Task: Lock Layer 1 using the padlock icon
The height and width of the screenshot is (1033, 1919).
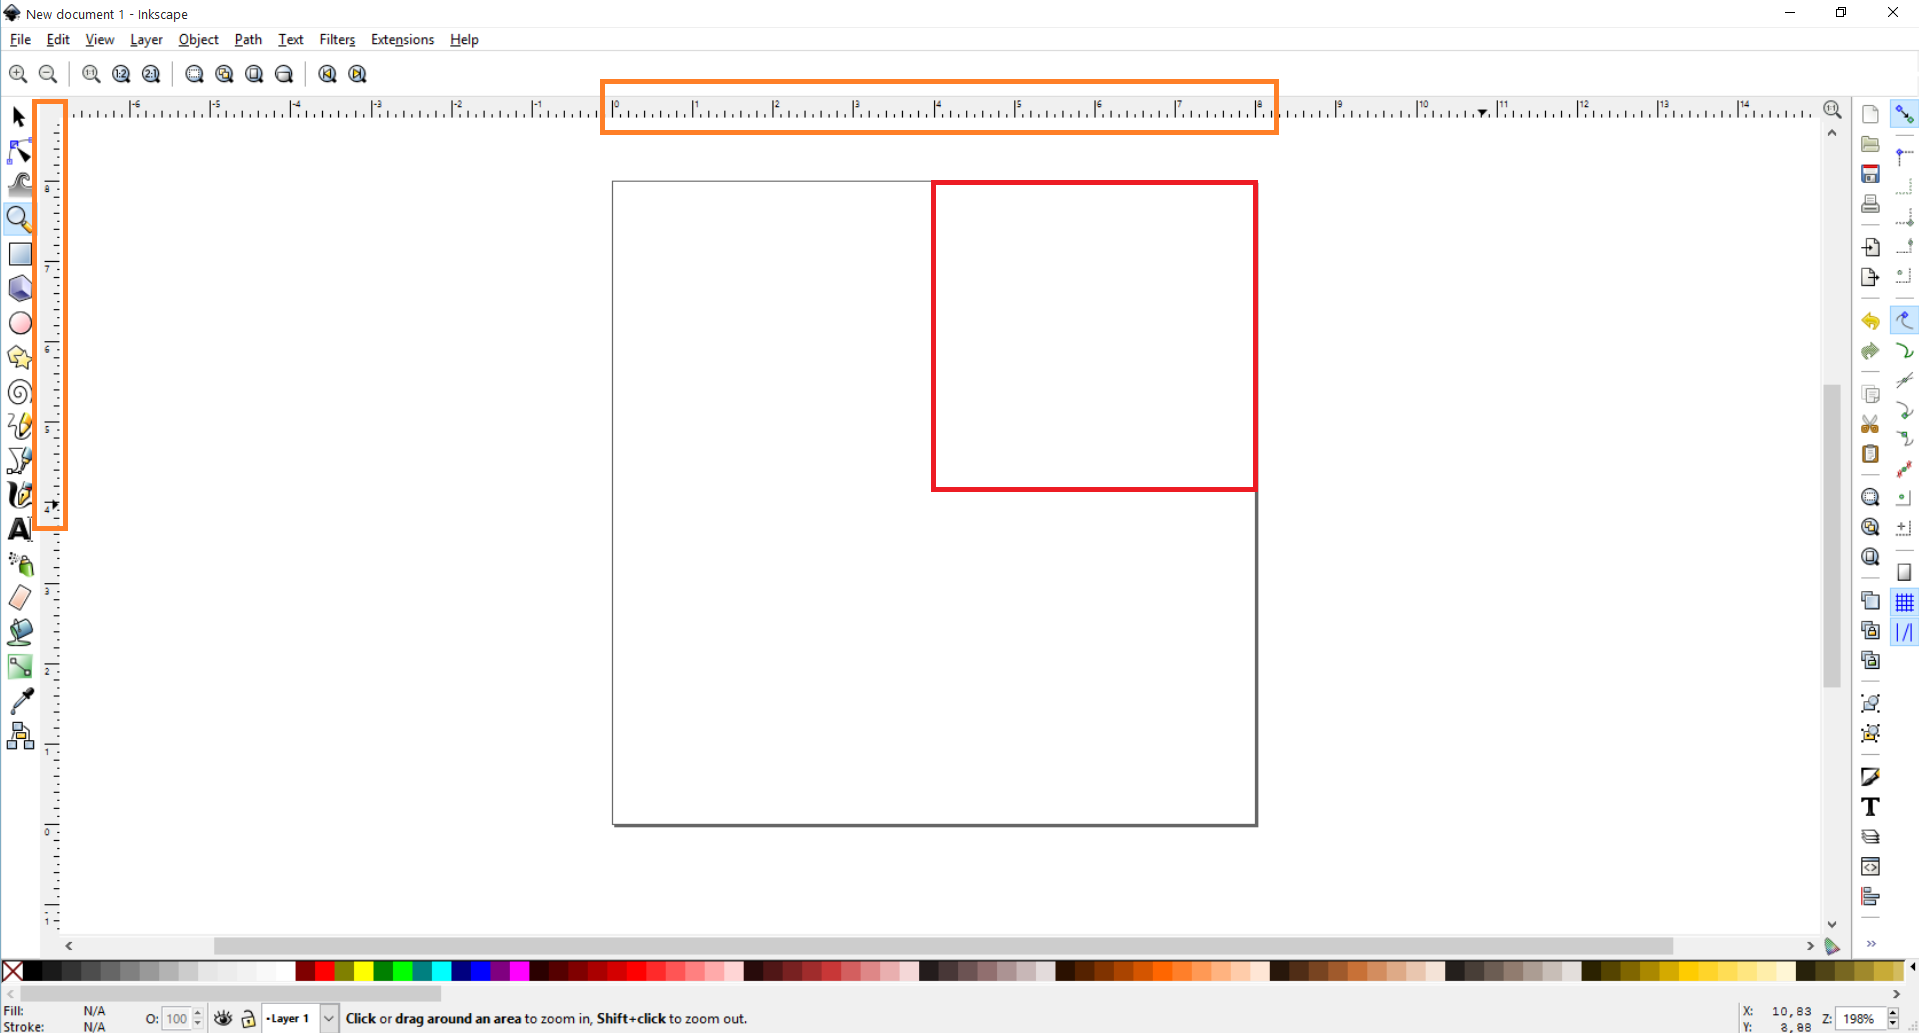Action: [248, 1018]
